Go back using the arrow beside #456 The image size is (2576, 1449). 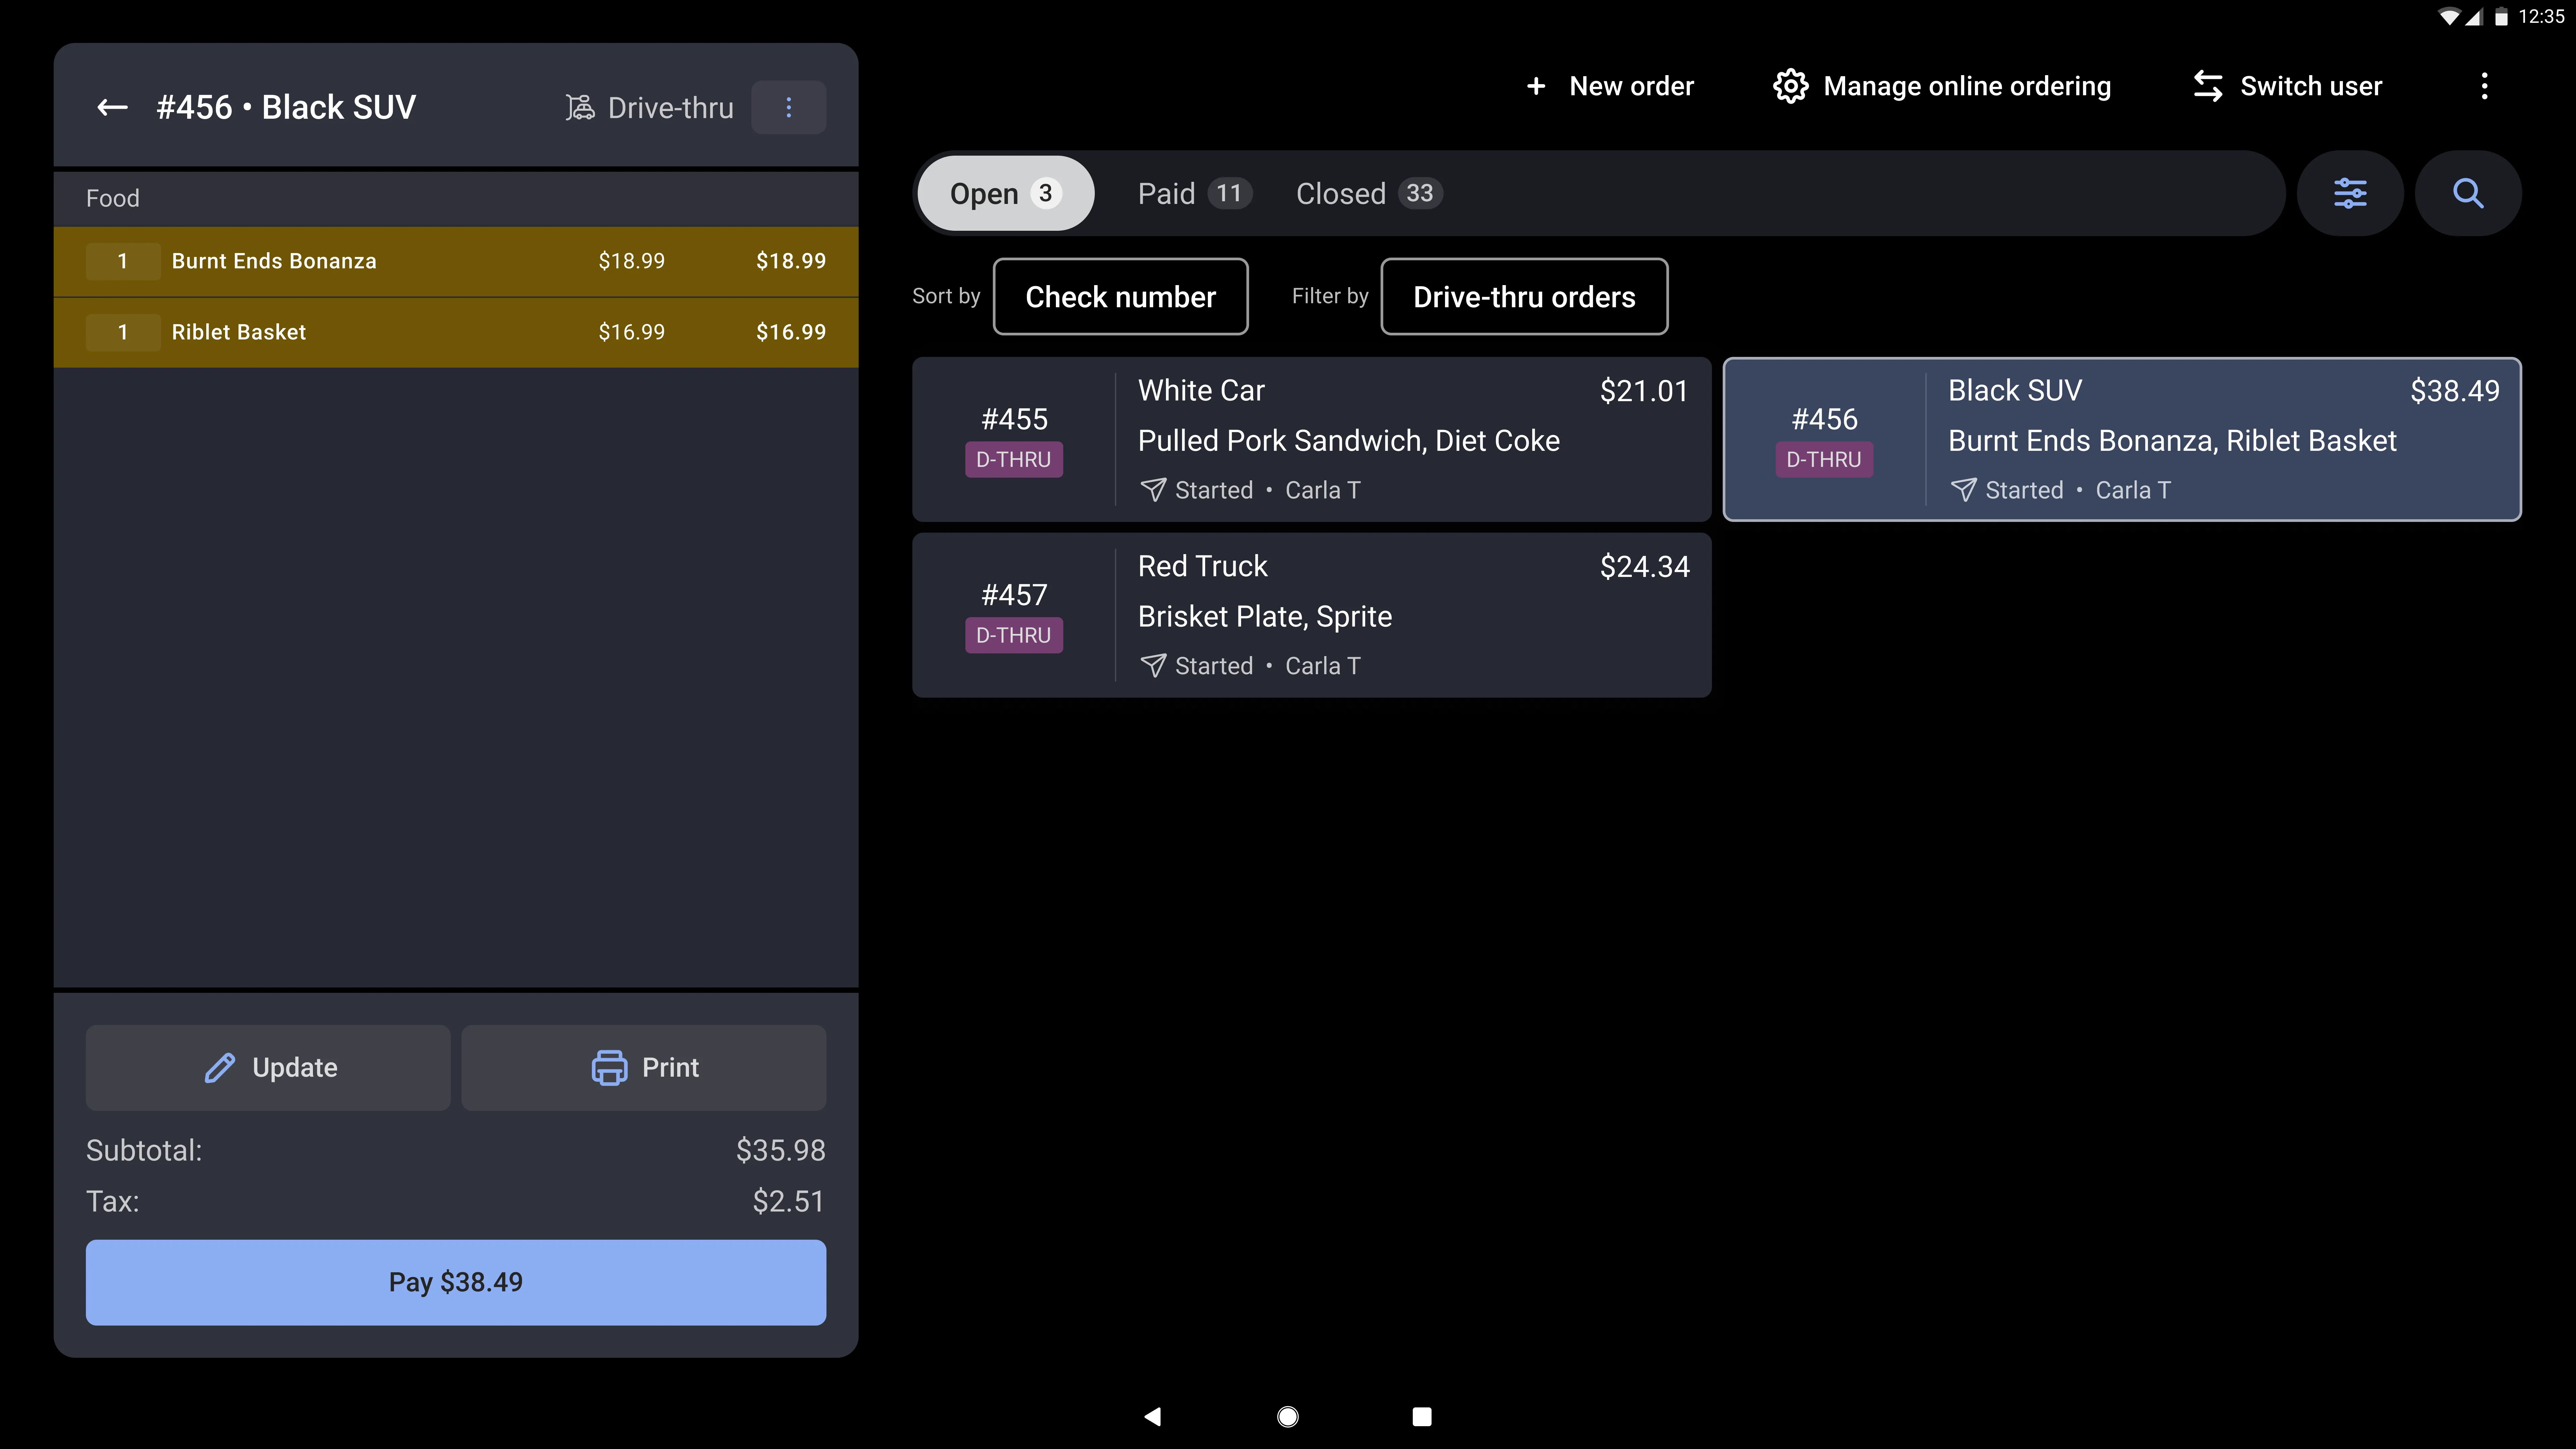(112, 107)
